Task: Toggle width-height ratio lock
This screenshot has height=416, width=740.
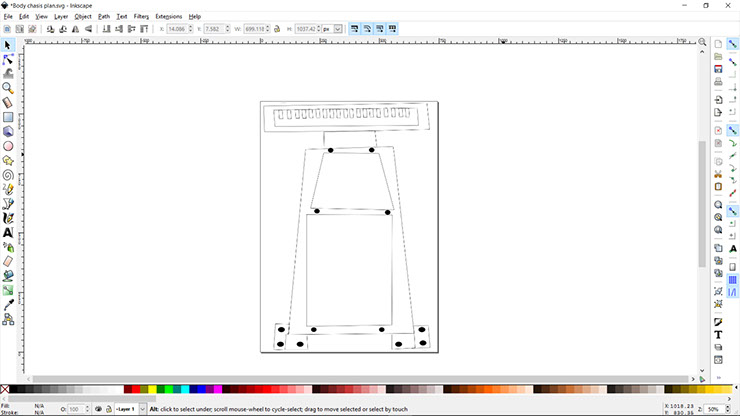Action: click(277, 29)
